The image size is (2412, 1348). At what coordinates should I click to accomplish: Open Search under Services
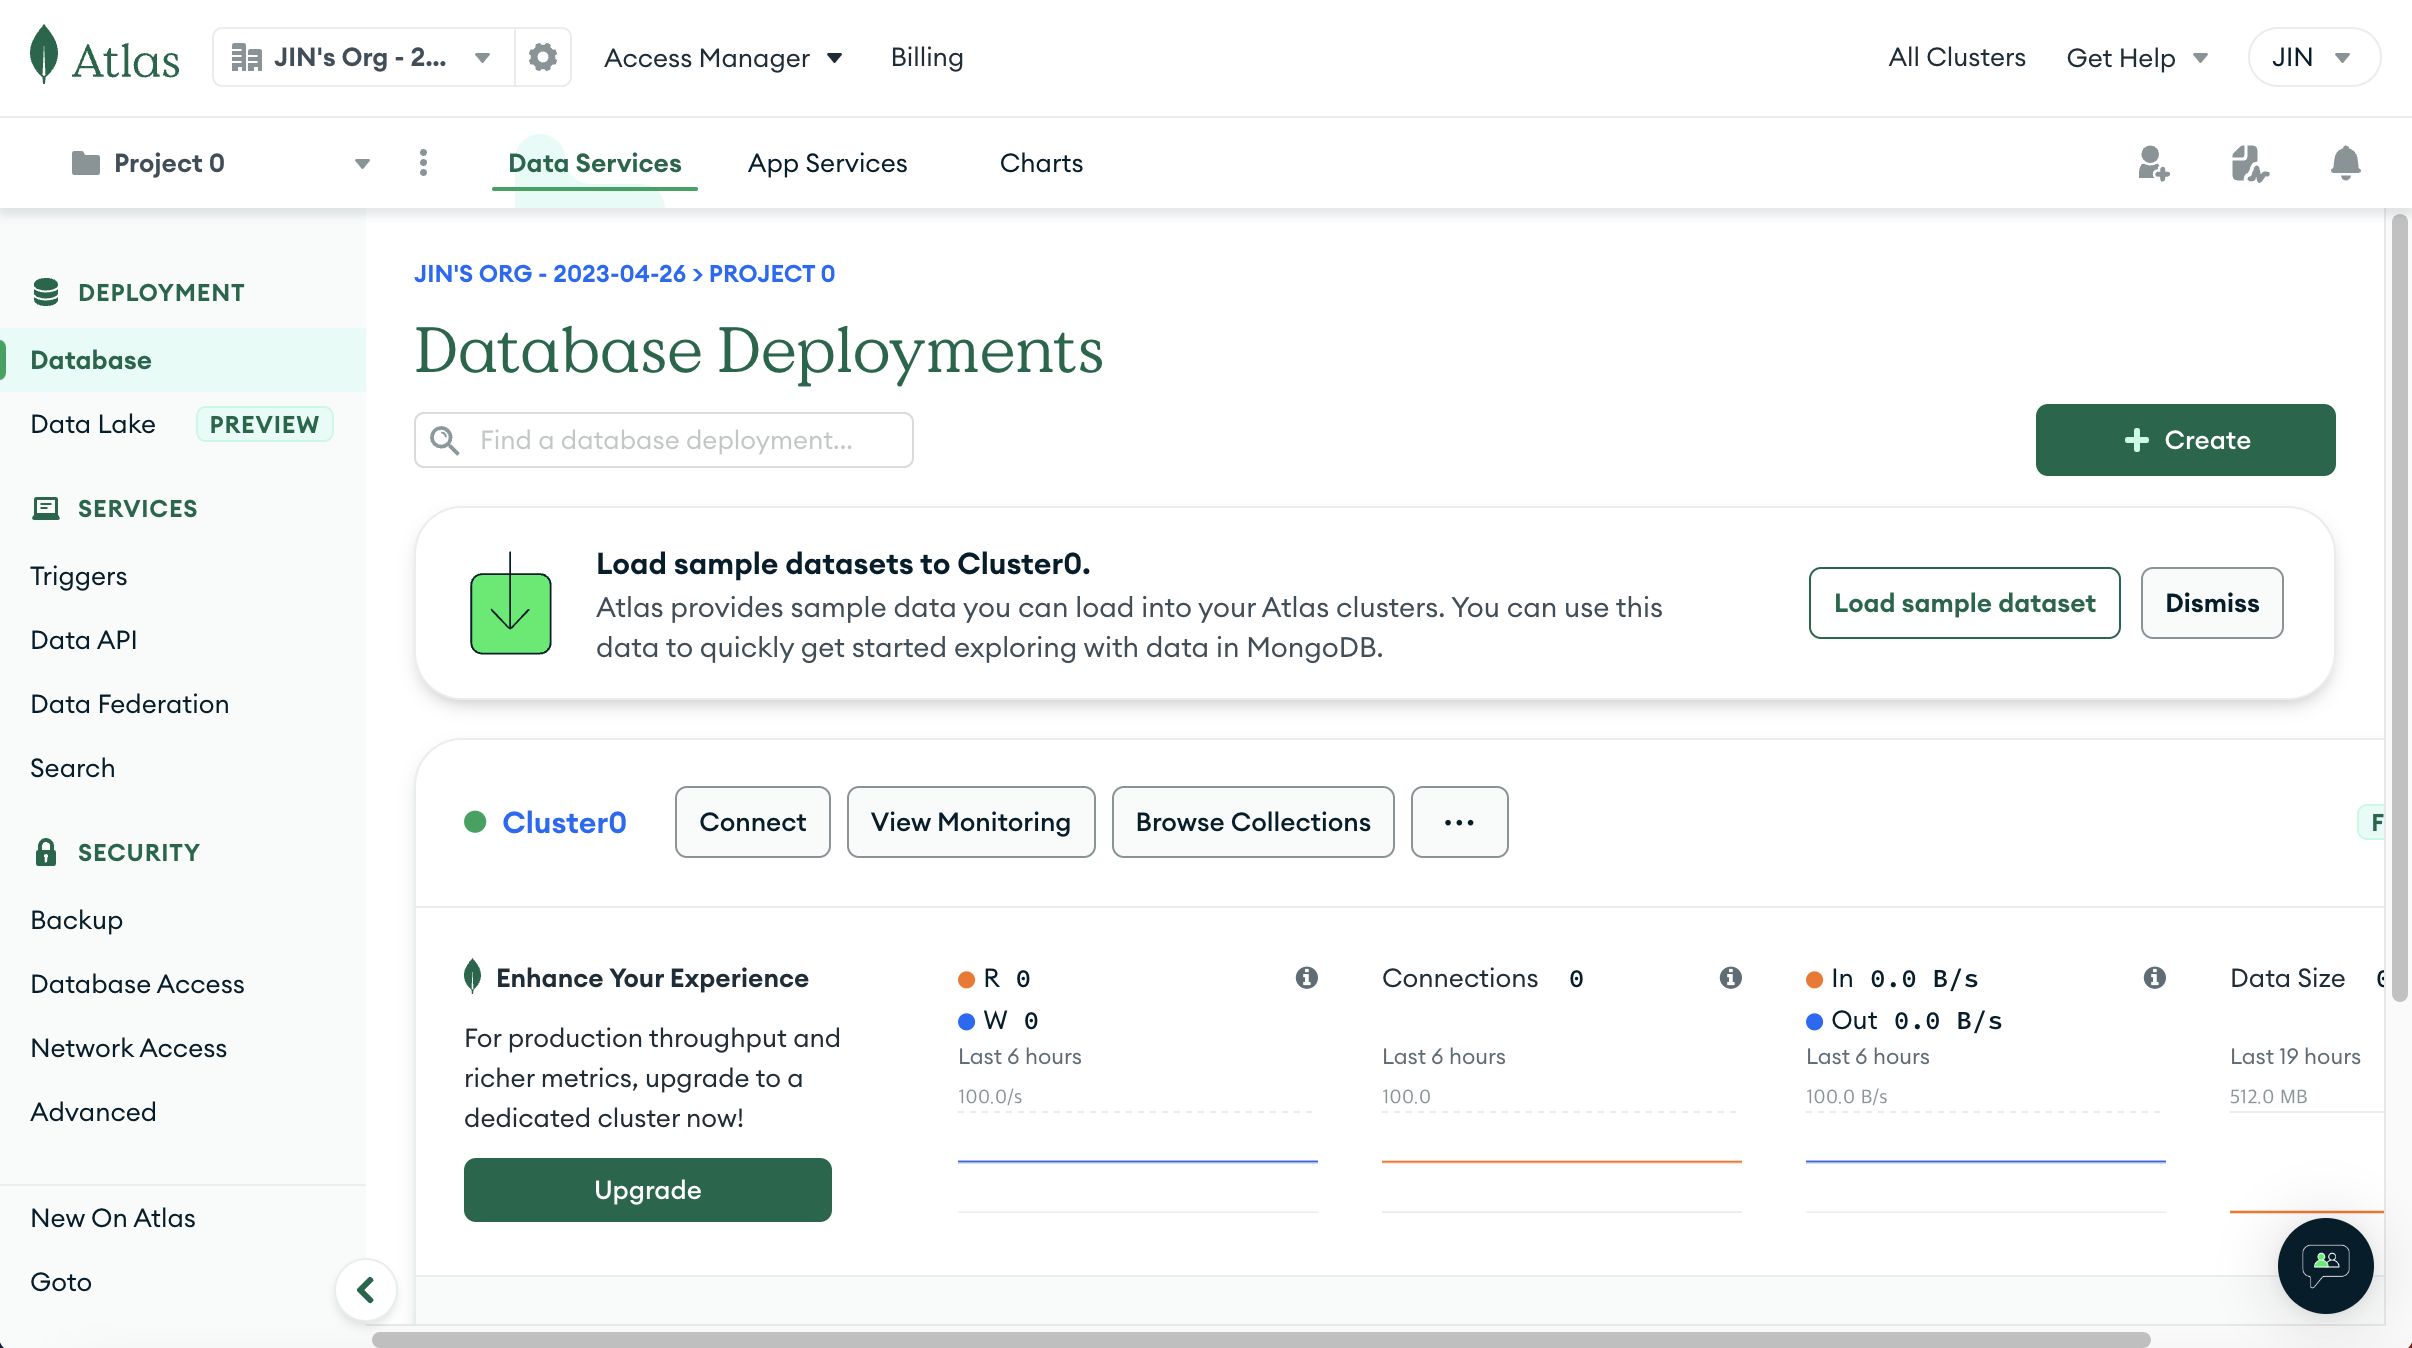coord(73,768)
